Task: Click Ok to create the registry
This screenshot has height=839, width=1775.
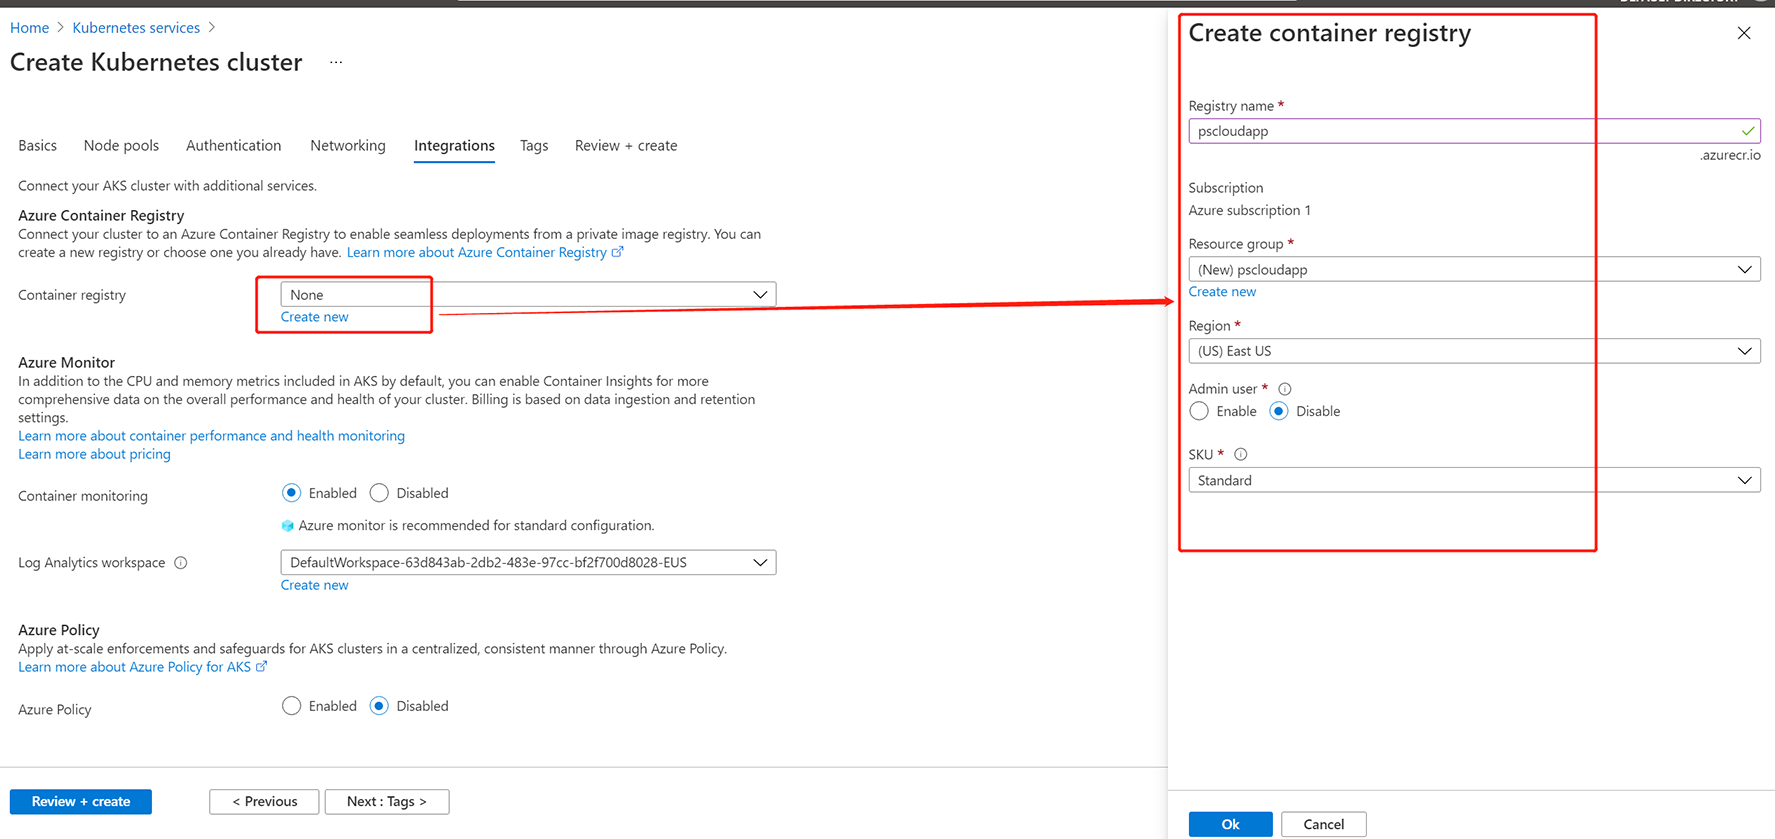Action: point(1230,824)
